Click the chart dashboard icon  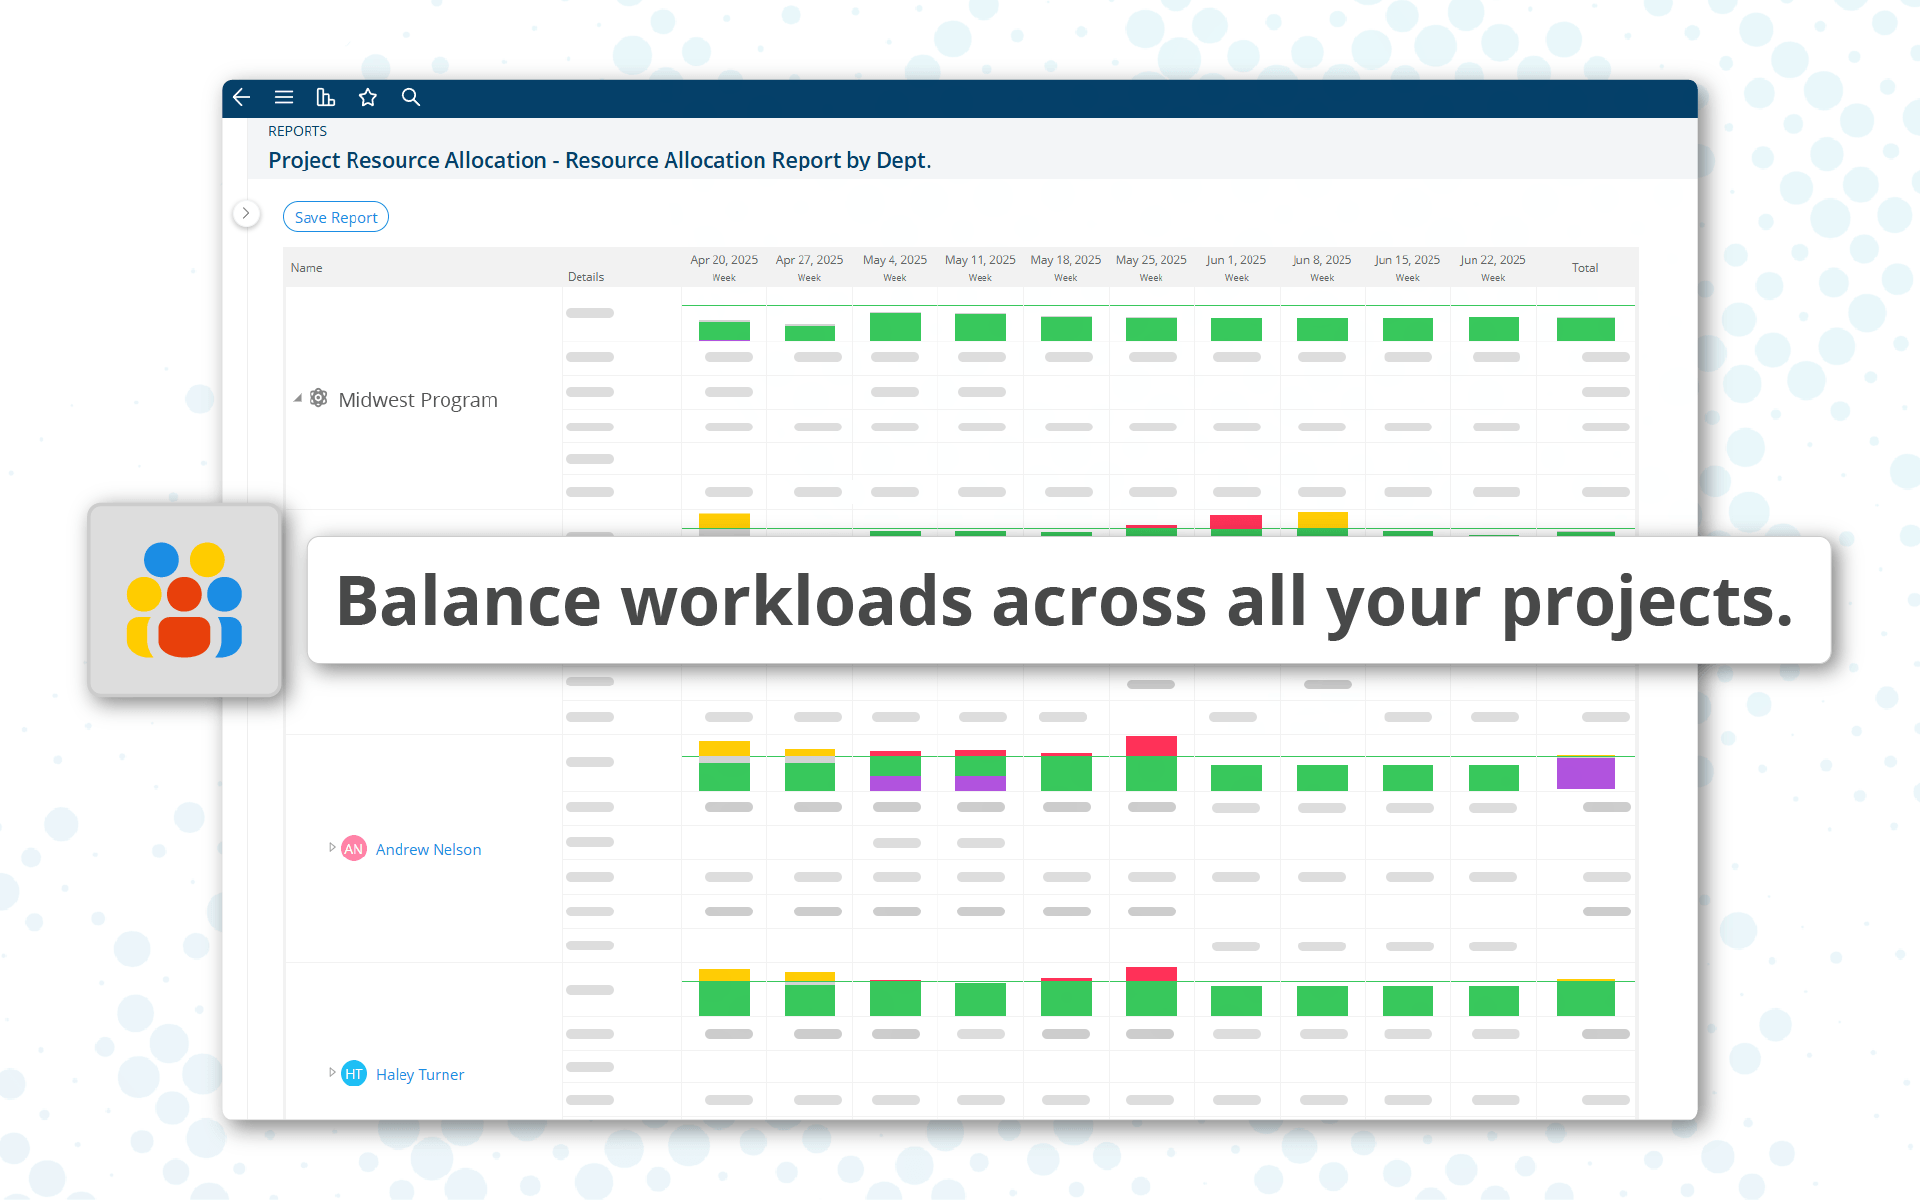tap(325, 97)
